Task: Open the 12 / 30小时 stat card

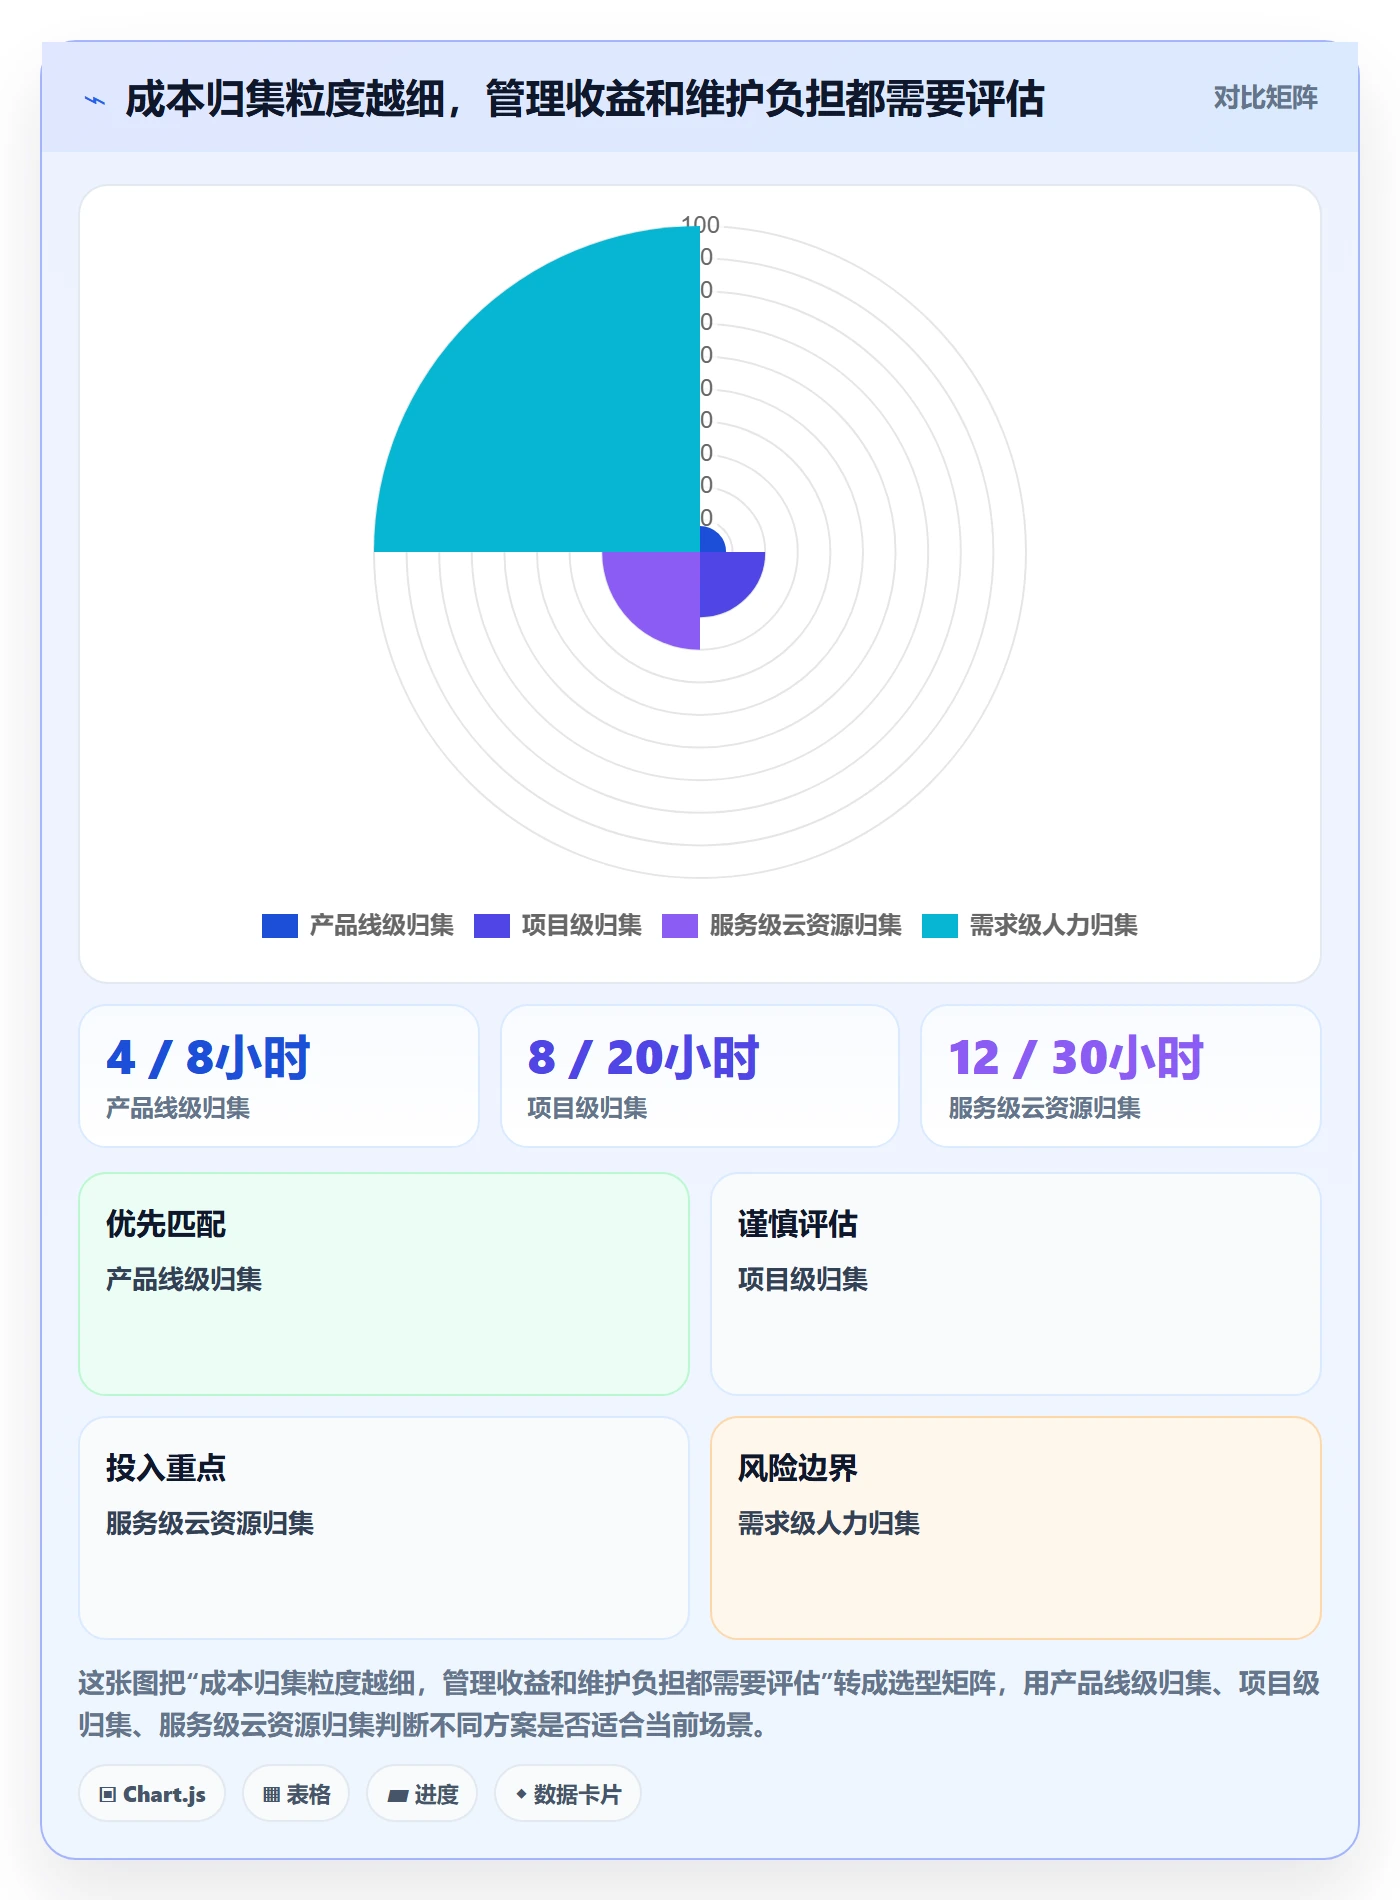Action: 1121,1076
